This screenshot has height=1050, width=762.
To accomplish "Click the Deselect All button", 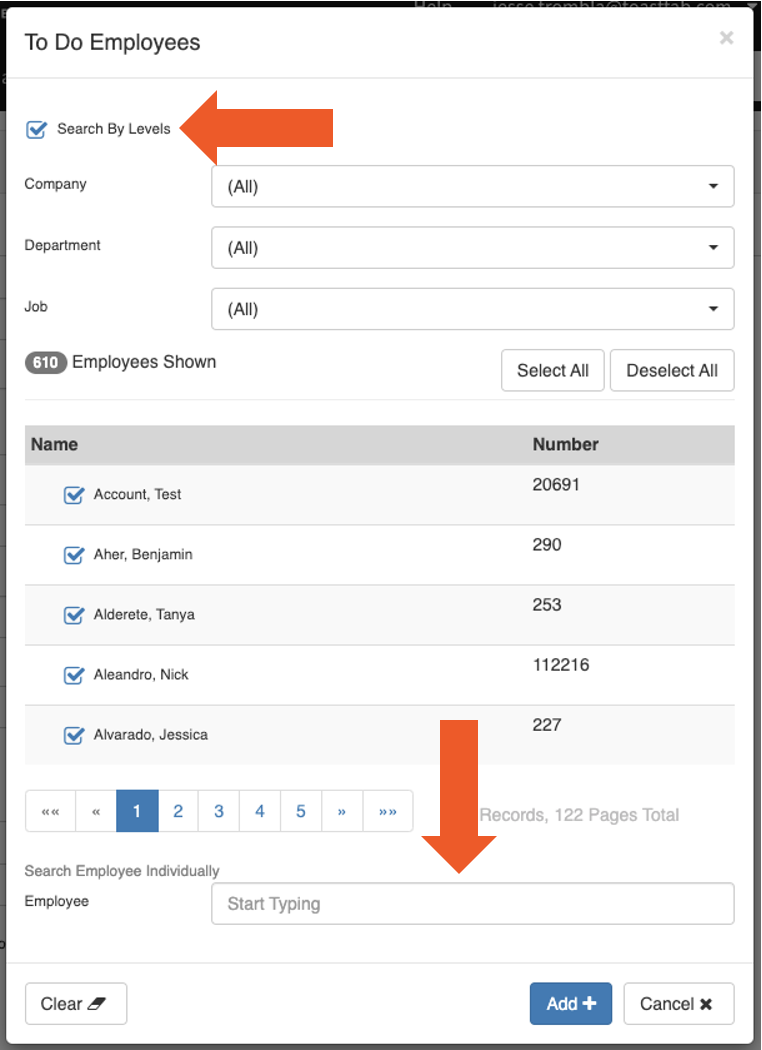I will [x=672, y=370].
